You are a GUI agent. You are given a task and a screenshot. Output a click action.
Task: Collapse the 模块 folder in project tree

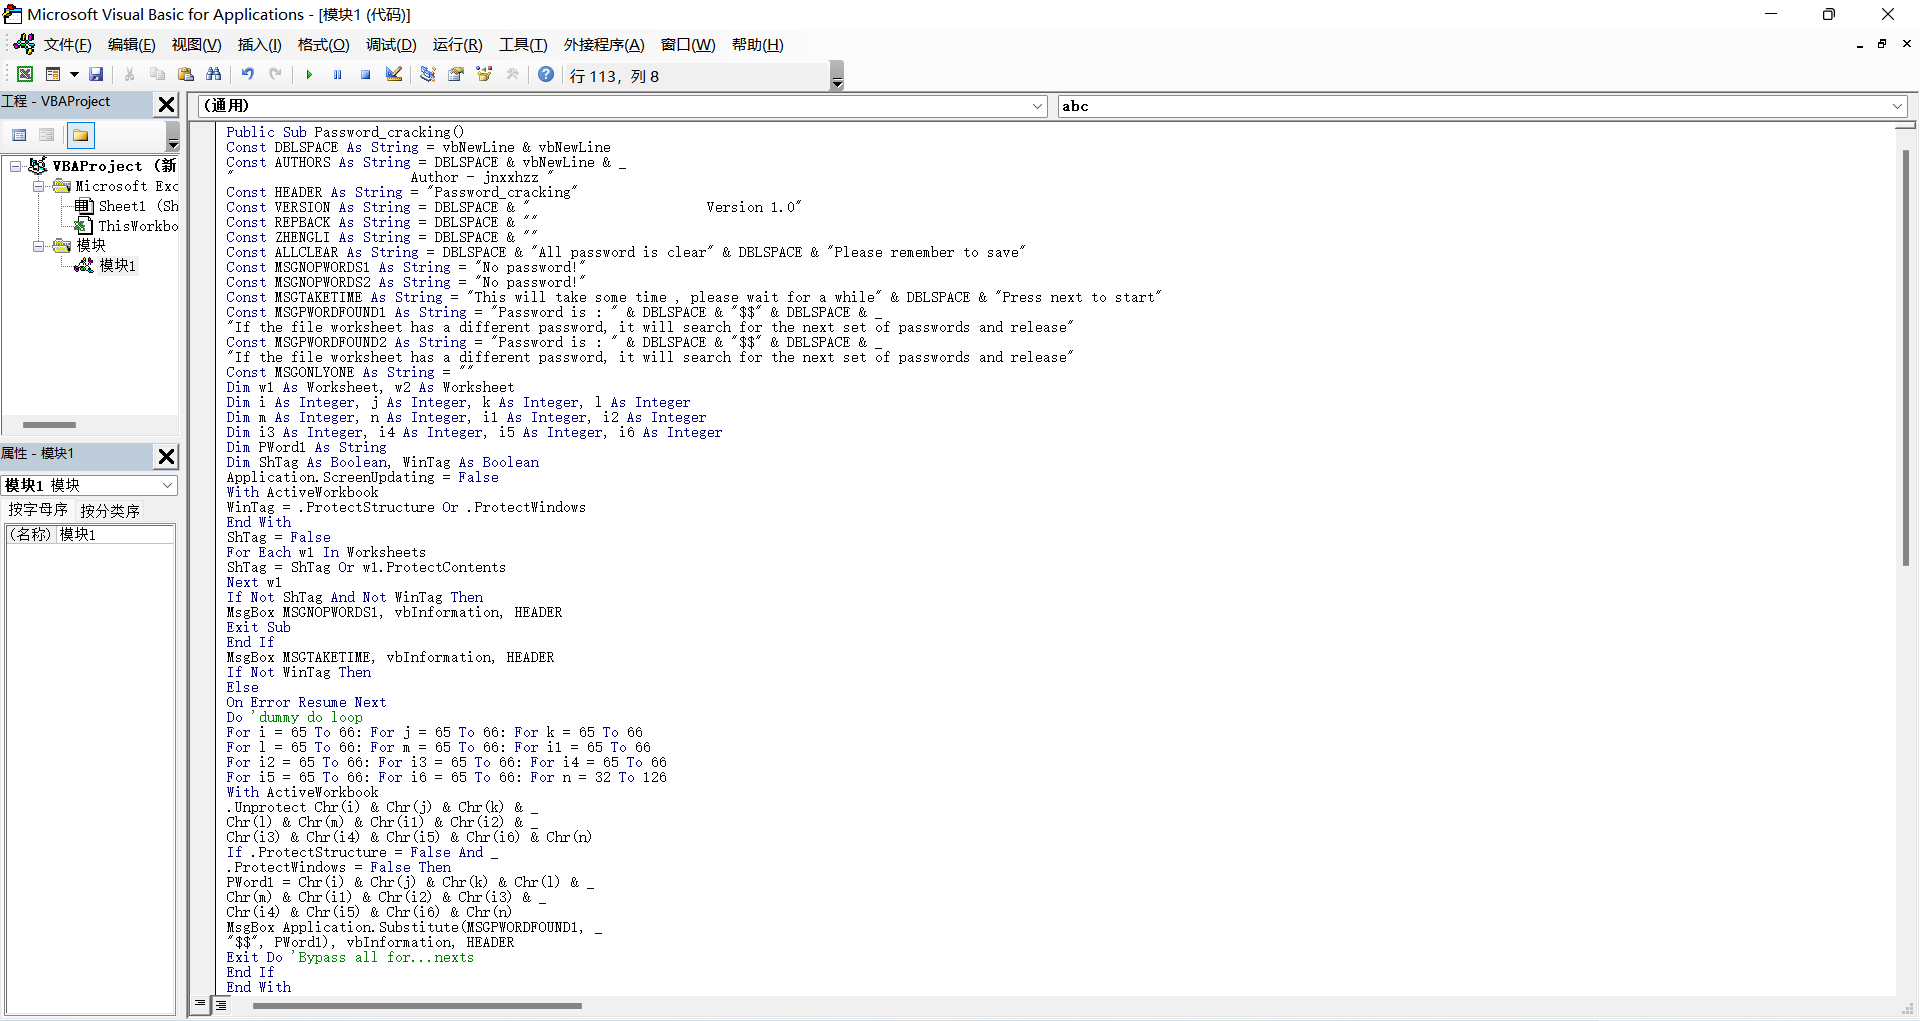tap(38, 246)
